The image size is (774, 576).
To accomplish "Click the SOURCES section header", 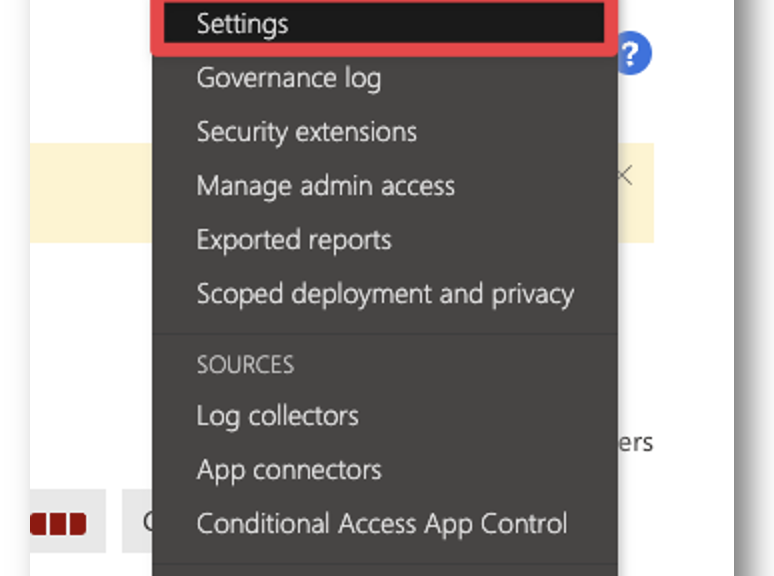I will click(x=245, y=365).
